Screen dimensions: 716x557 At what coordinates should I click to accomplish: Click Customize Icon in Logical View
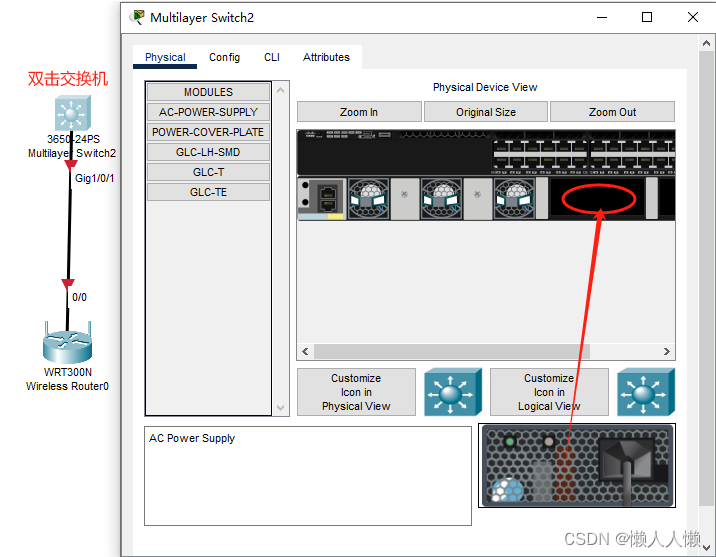(x=549, y=392)
